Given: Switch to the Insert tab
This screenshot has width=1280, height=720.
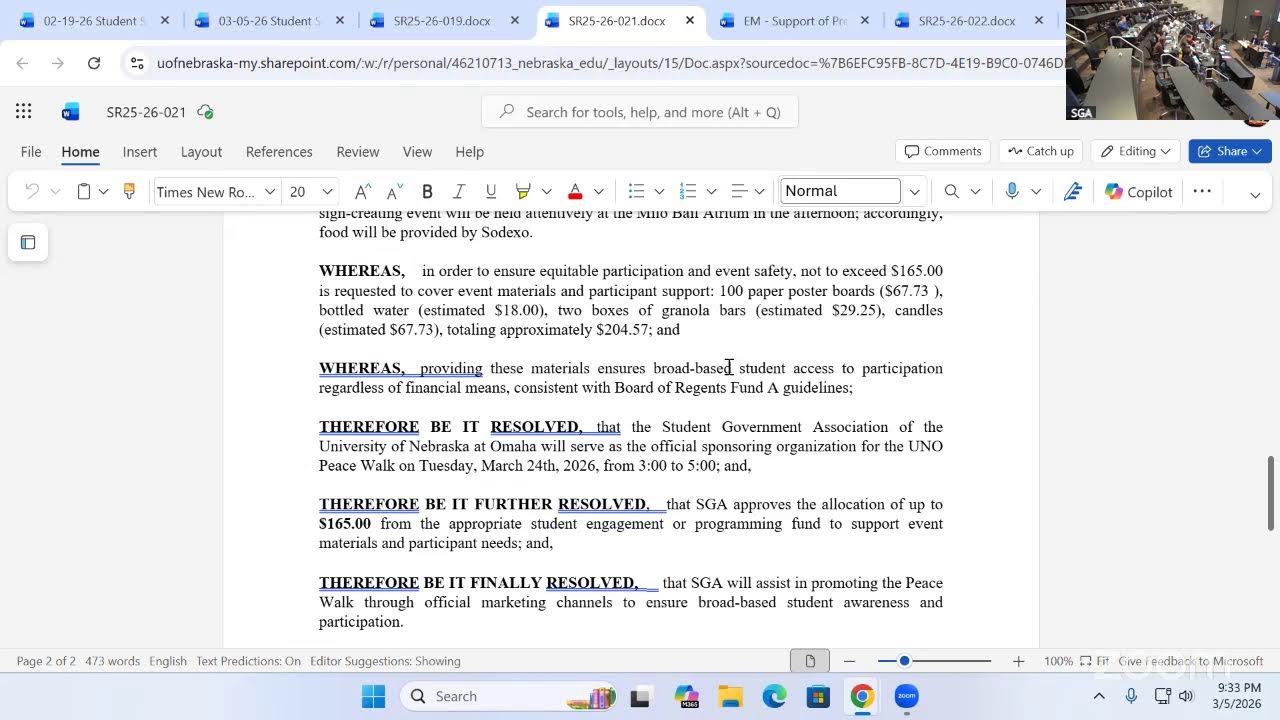Looking at the screenshot, I should click(140, 152).
